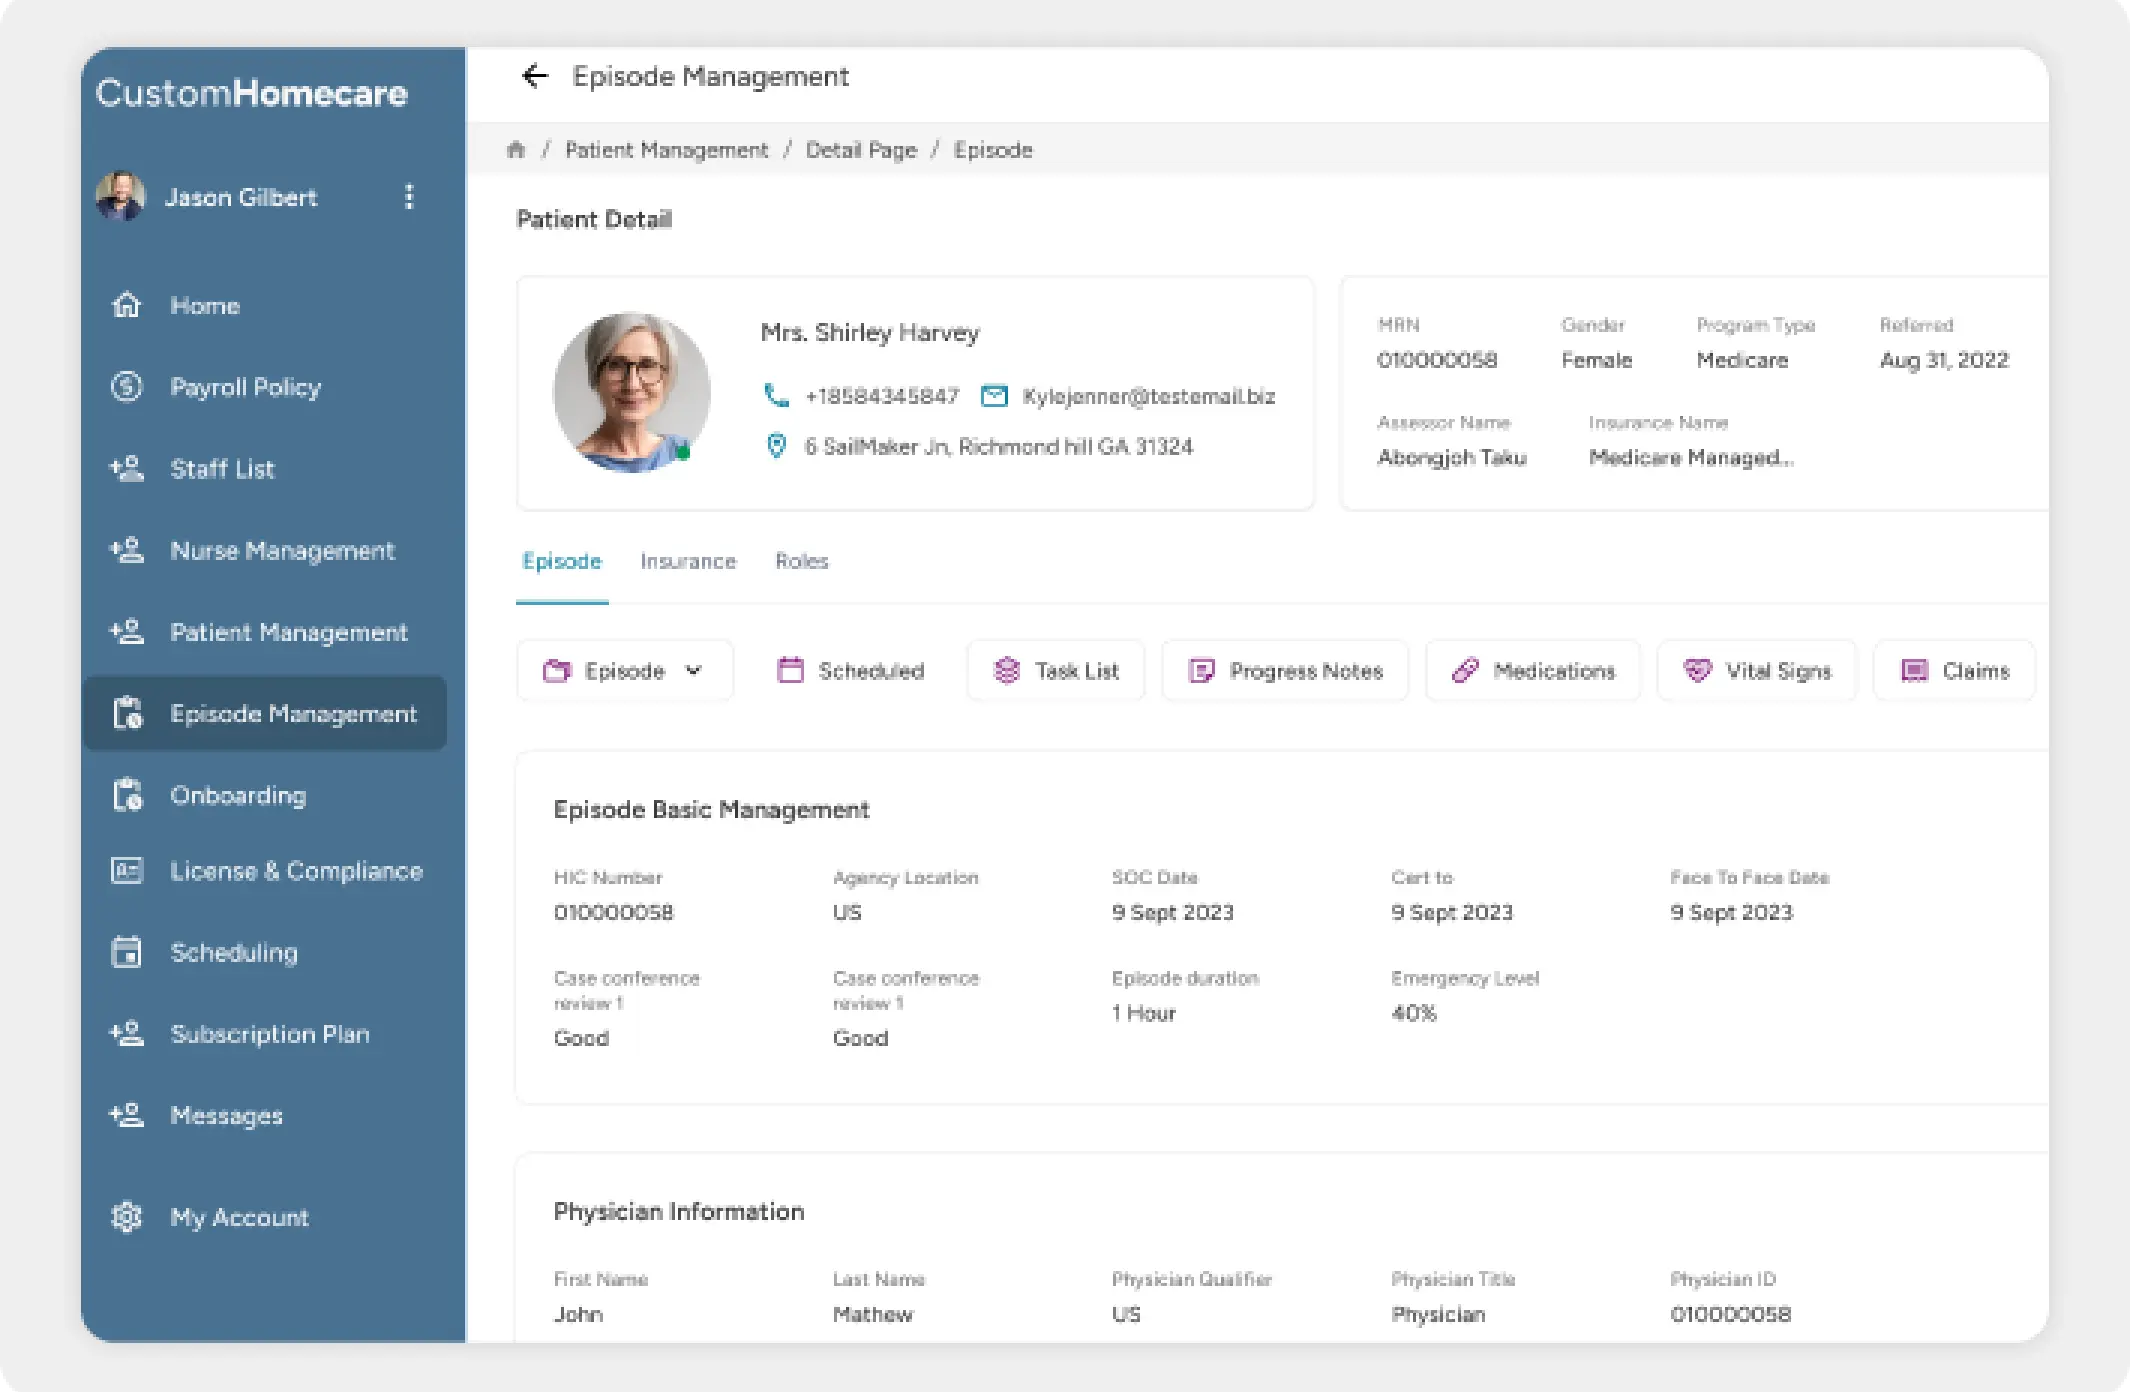
Task: Click the Scheduled calendar icon
Action: 790,670
